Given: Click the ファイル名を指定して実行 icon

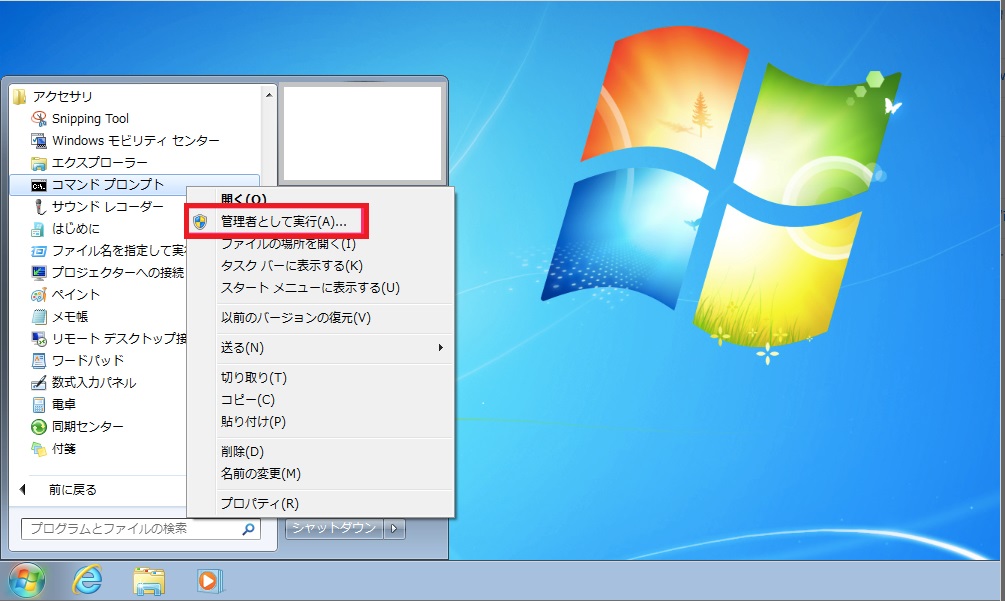Looking at the screenshot, I should [39, 251].
